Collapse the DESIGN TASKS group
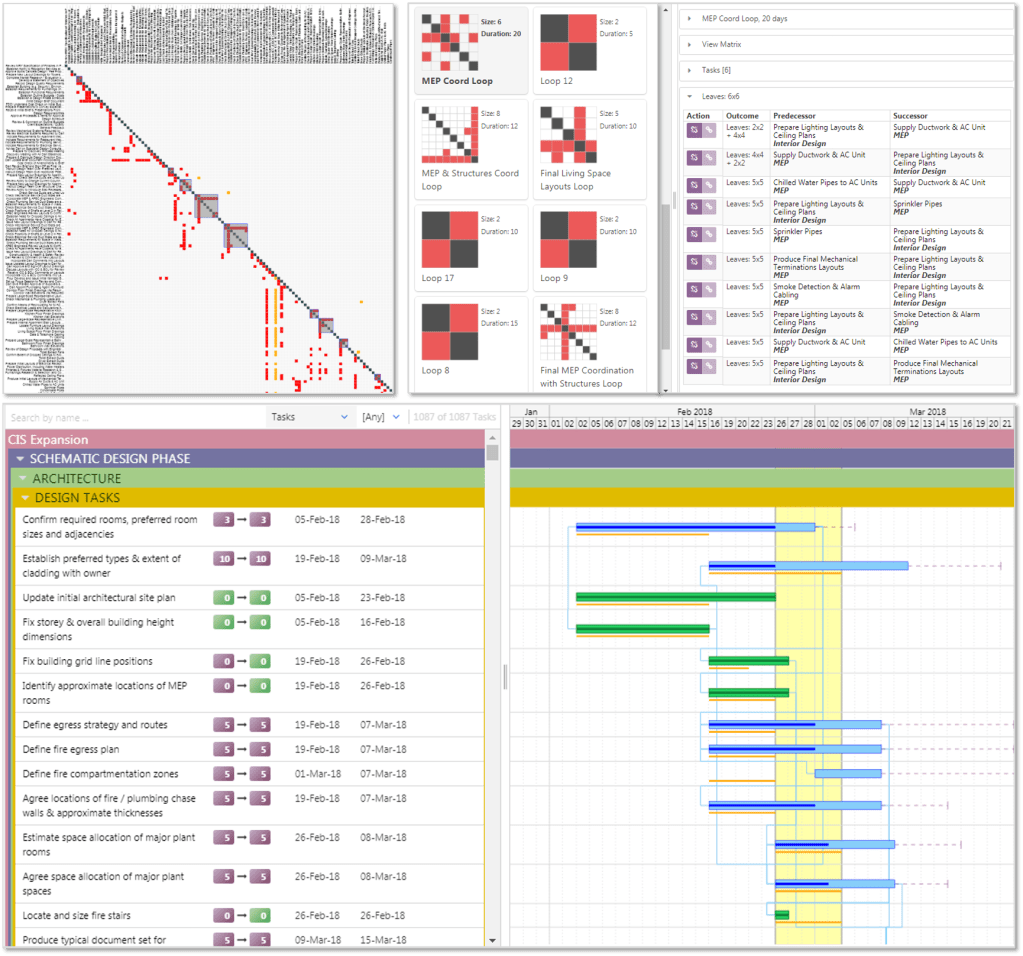This screenshot has height=956, width=1023. point(25,498)
